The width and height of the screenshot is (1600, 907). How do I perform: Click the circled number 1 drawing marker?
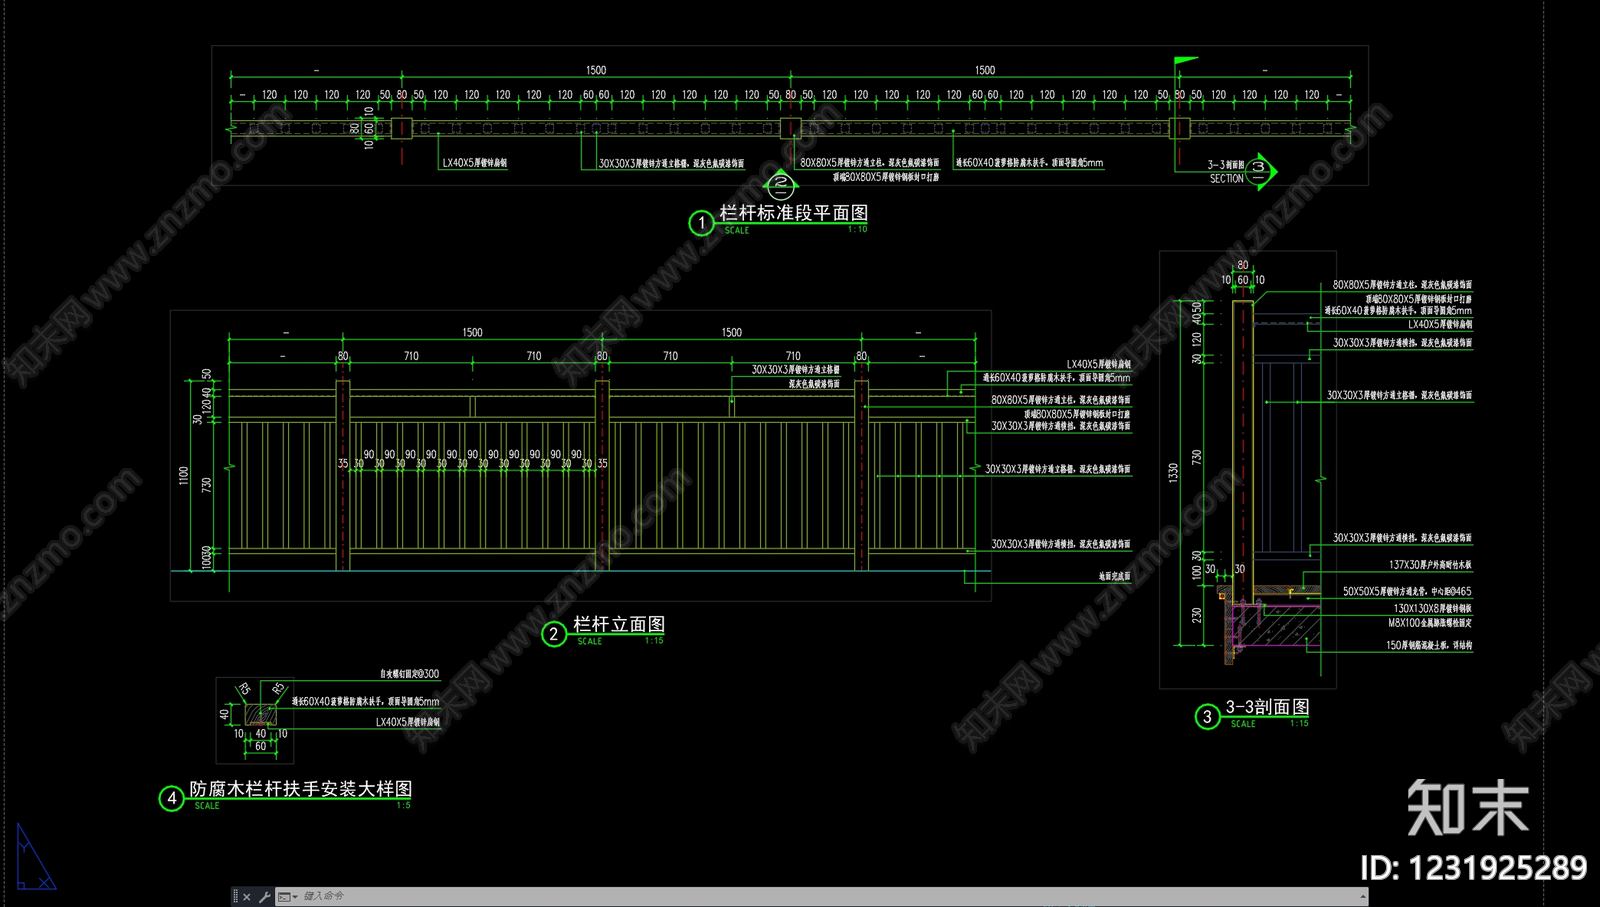pyautogui.click(x=701, y=222)
